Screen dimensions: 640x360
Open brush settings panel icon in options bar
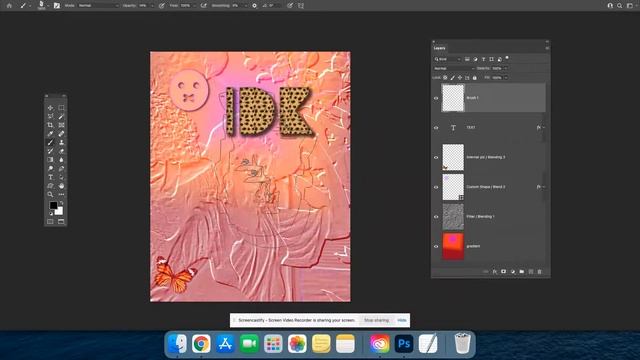(57, 6)
